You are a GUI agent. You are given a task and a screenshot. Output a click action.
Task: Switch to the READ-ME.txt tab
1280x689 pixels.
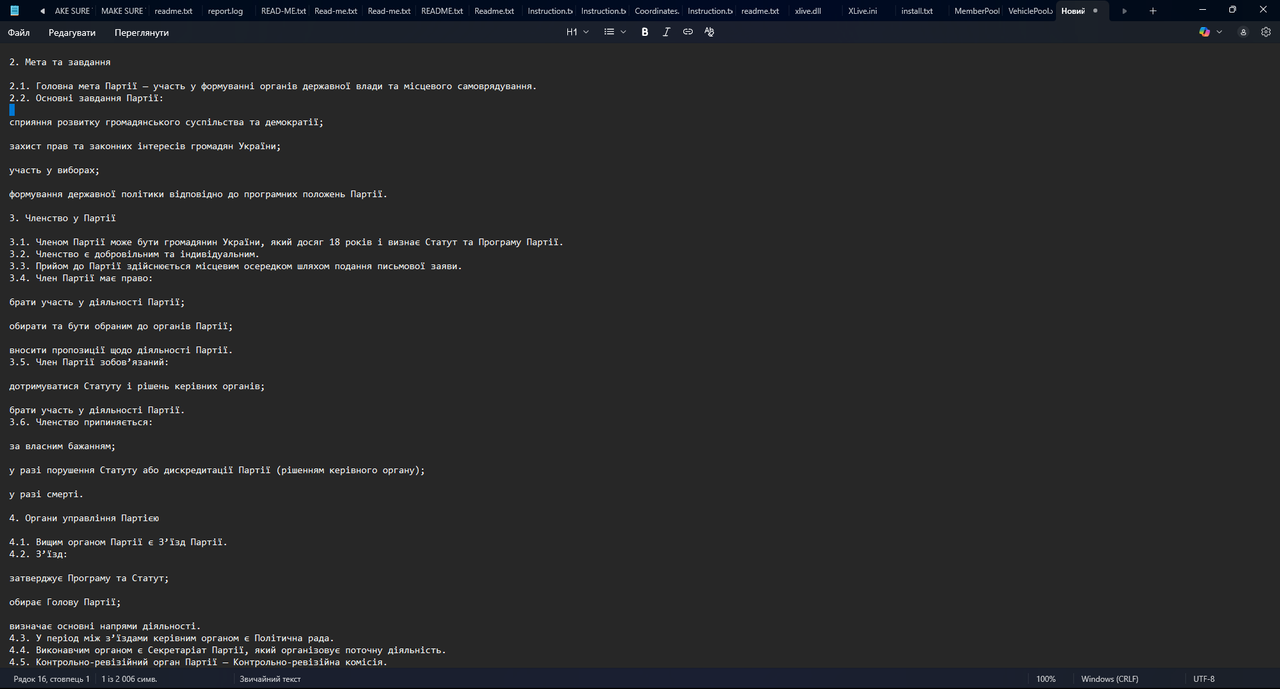click(281, 11)
